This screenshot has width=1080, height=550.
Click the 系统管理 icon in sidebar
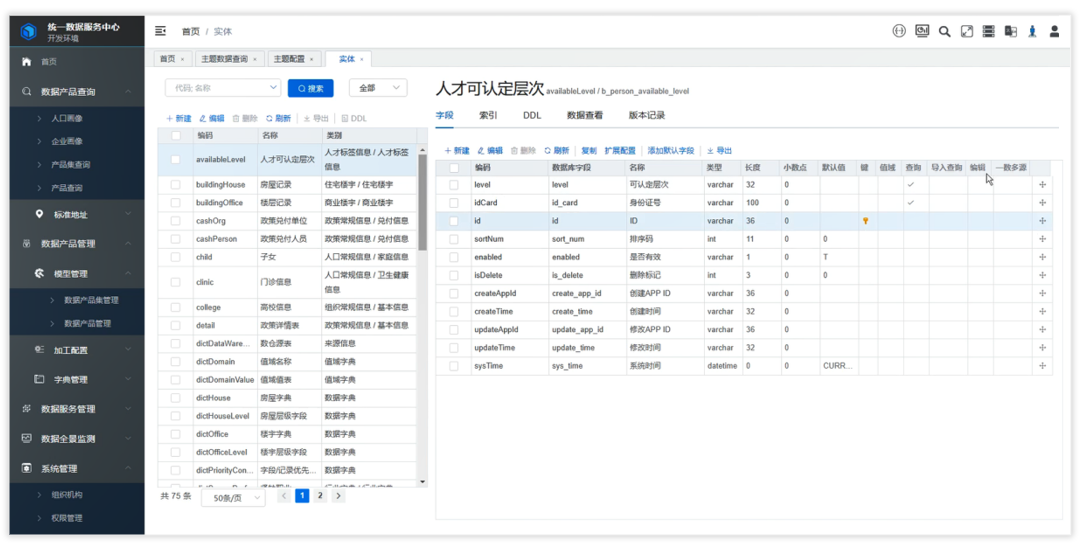click(27, 469)
